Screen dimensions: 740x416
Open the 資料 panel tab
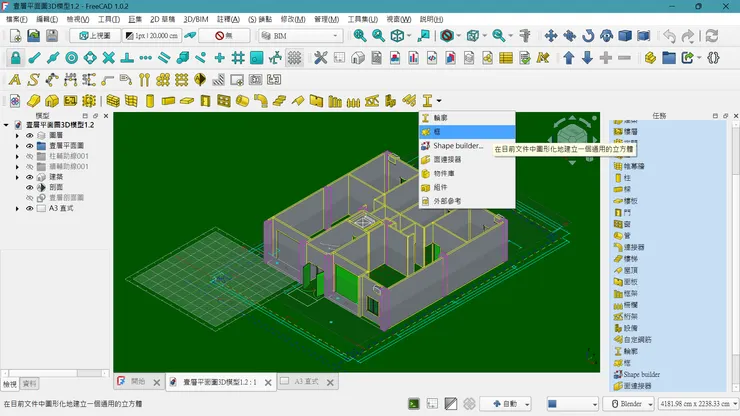pos(30,383)
